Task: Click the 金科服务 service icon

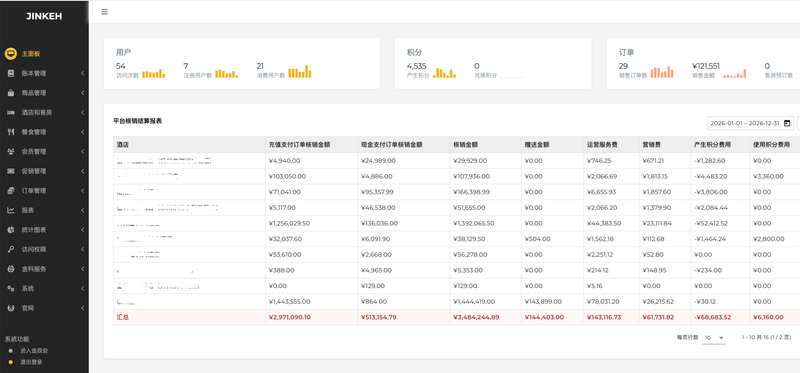Action: [x=11, y=269]
